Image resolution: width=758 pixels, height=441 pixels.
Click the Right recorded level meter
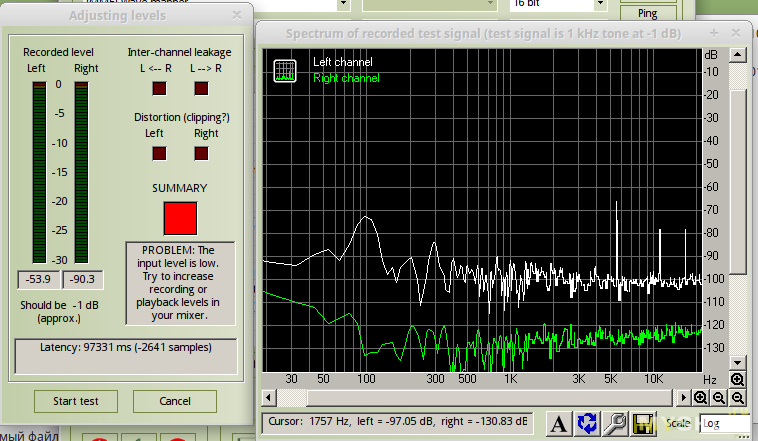coord(82,173)
